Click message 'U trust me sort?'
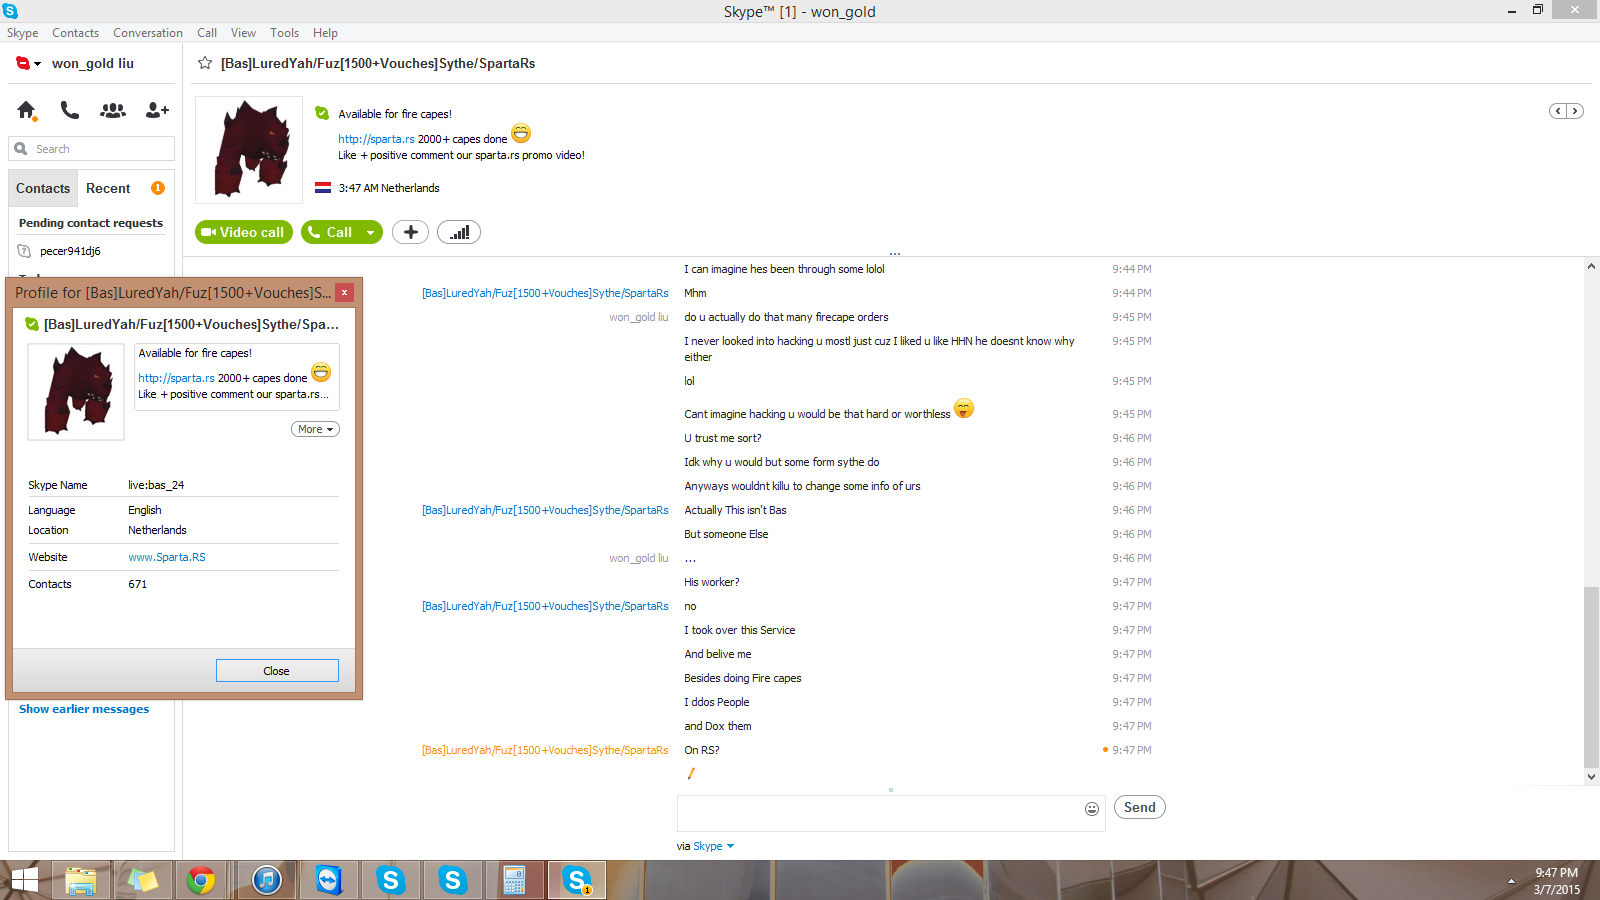Image resolution: width=1600 pixels, height=900 pixels. coord(723,438)
